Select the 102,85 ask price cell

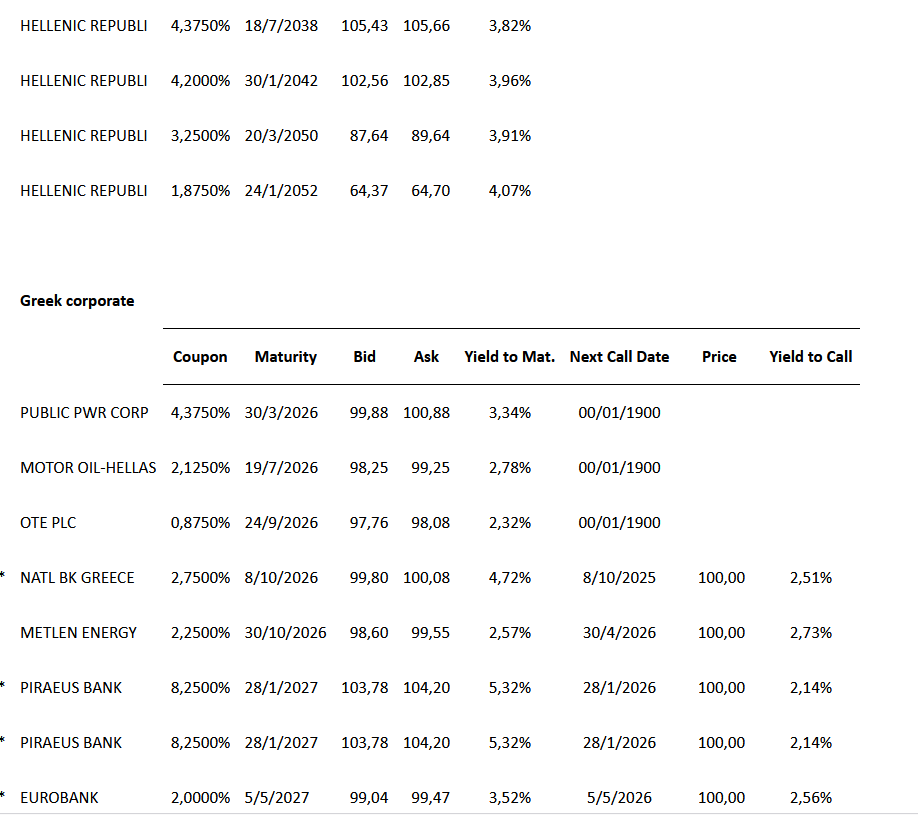coord(426,81)
